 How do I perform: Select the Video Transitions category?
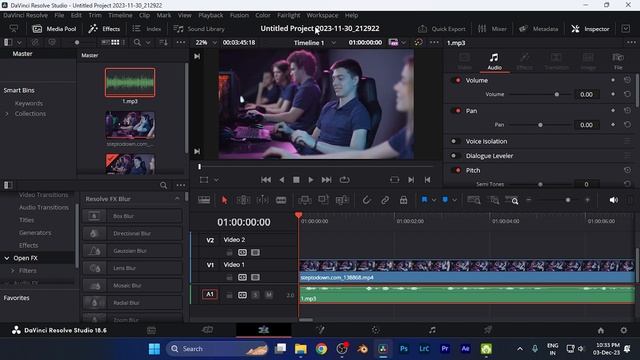pos(44,195)
